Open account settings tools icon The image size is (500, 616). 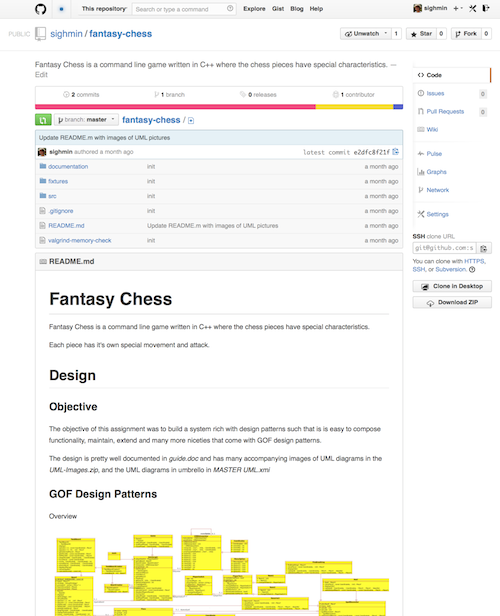point(473,8)
